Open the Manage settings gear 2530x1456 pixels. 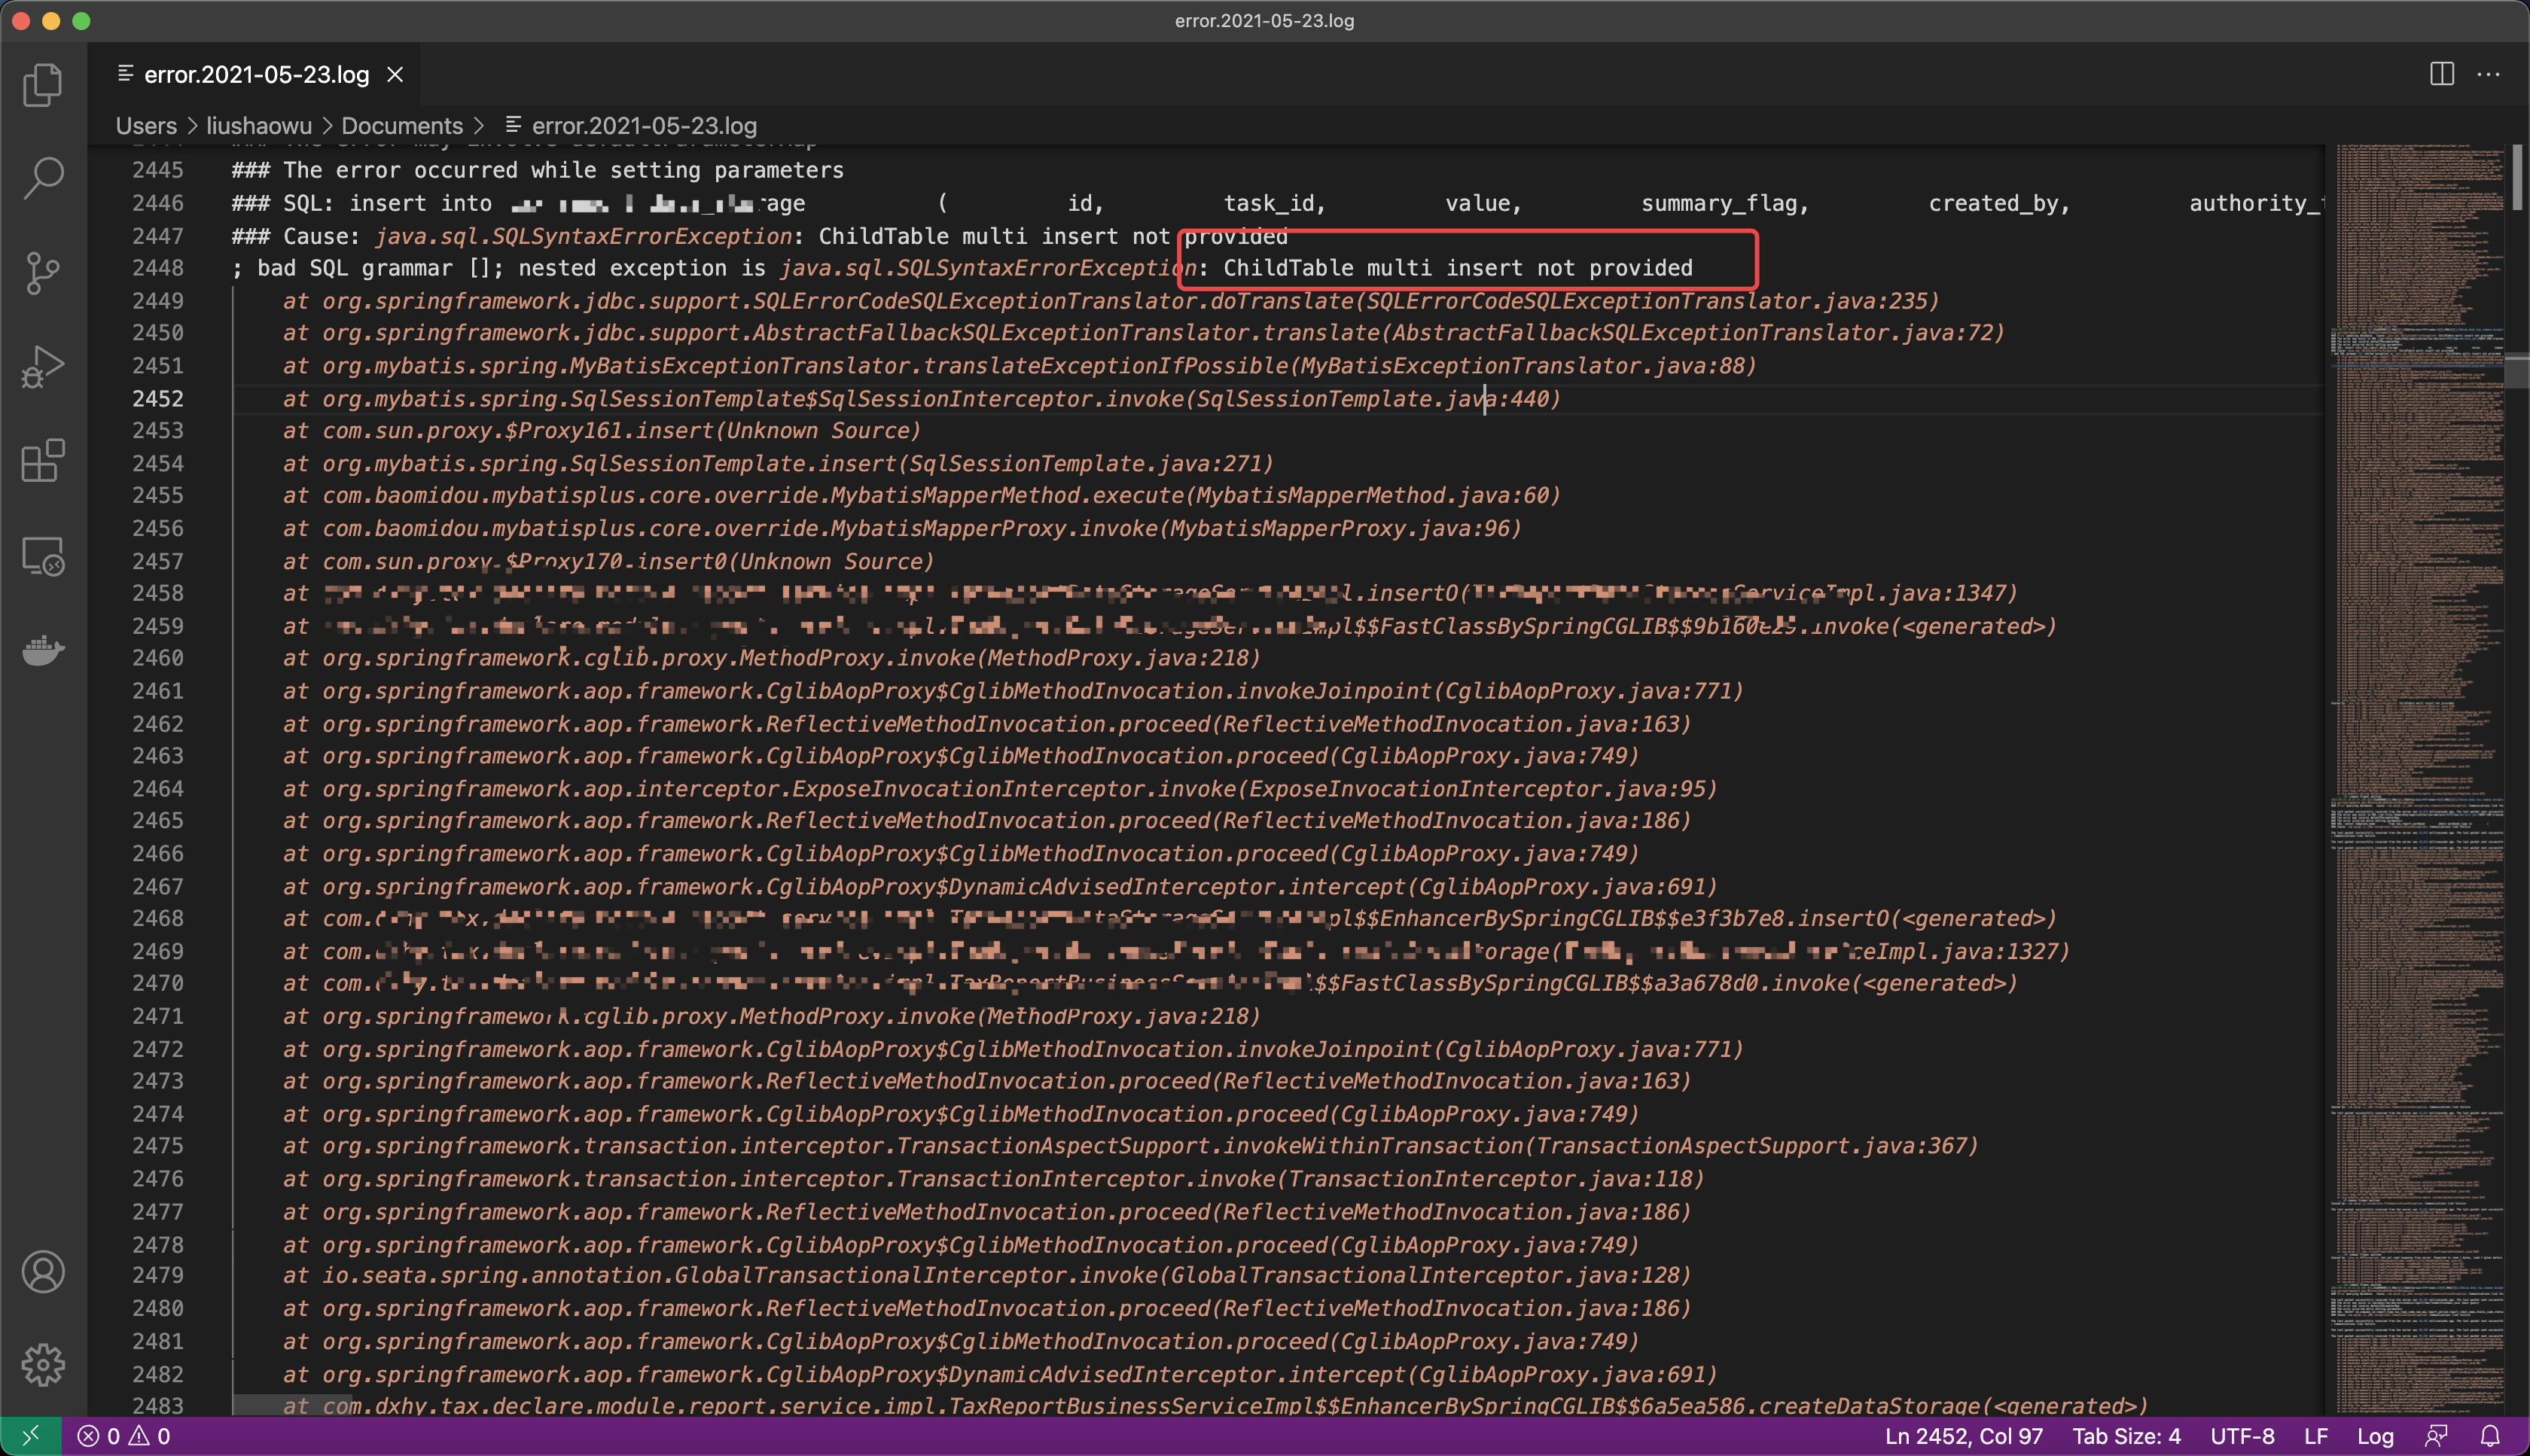[x=43, y=1365]
